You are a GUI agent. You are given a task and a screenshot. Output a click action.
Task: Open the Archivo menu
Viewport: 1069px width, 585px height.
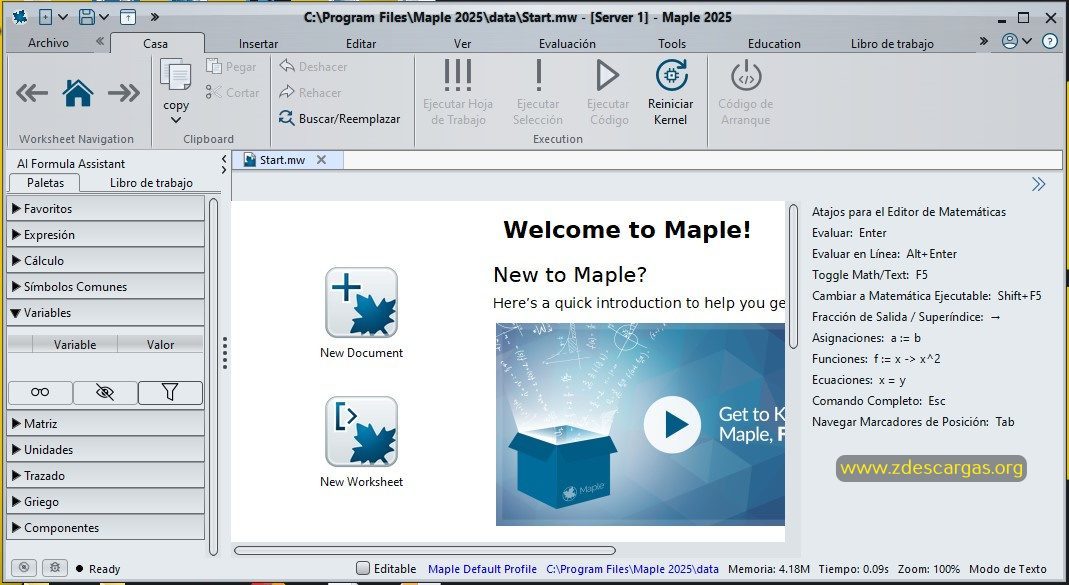point(48,42)
